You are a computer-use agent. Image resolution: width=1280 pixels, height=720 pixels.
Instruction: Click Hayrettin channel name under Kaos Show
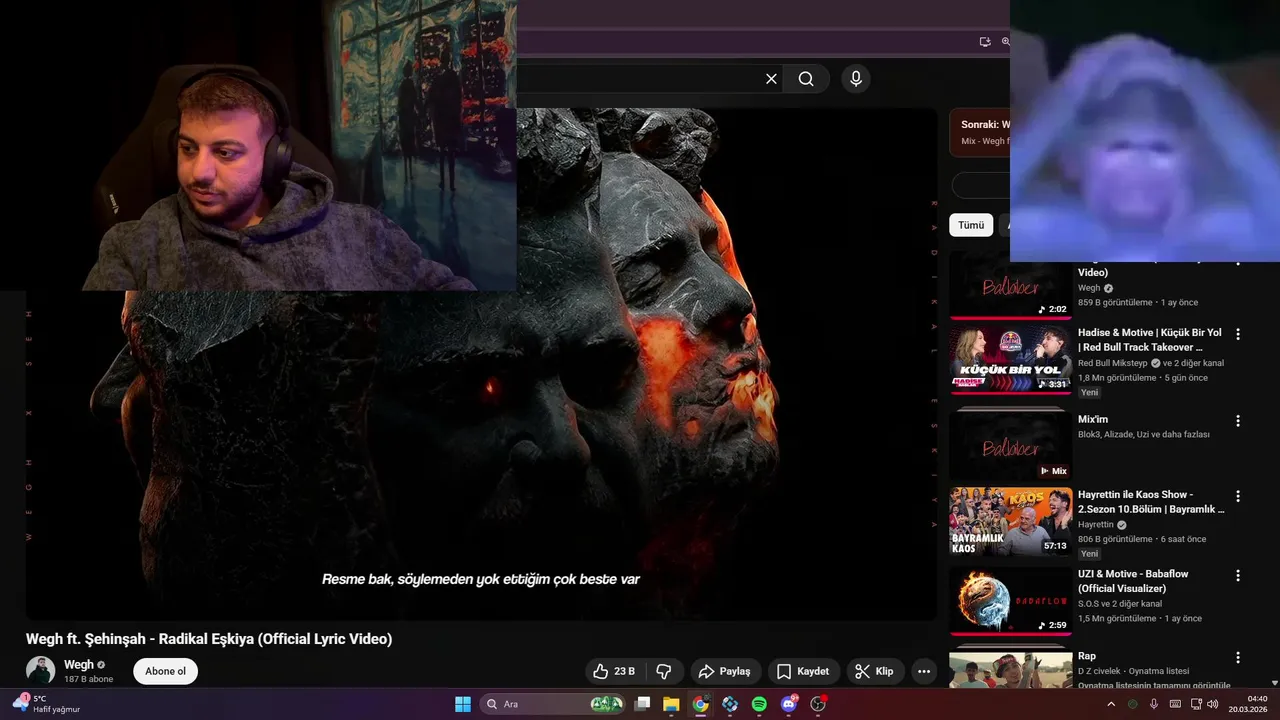[x=1096, y=525]
